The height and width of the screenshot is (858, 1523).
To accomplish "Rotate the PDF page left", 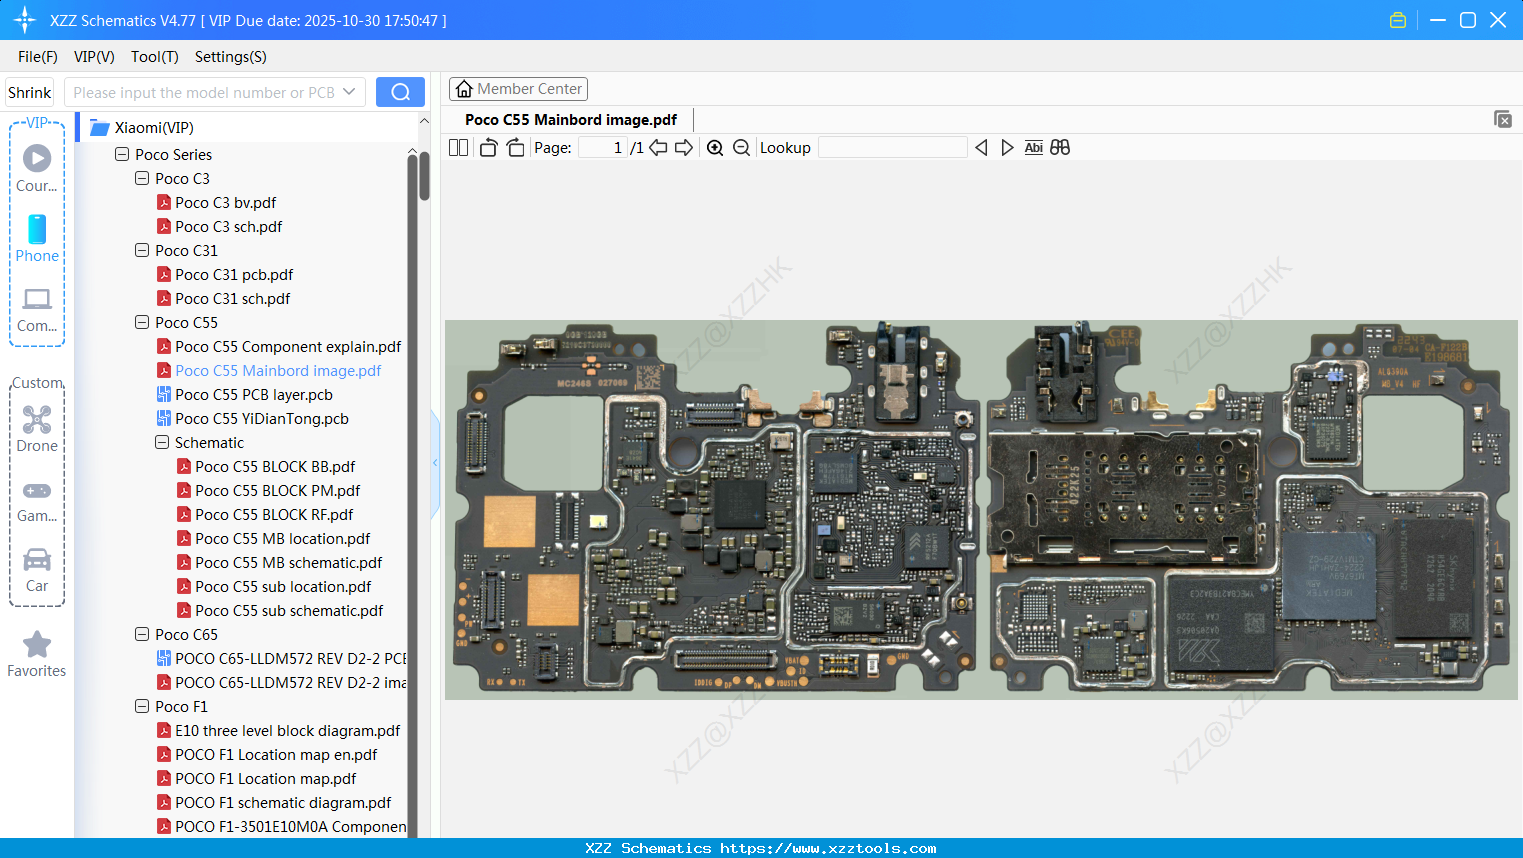I will 487,147.
